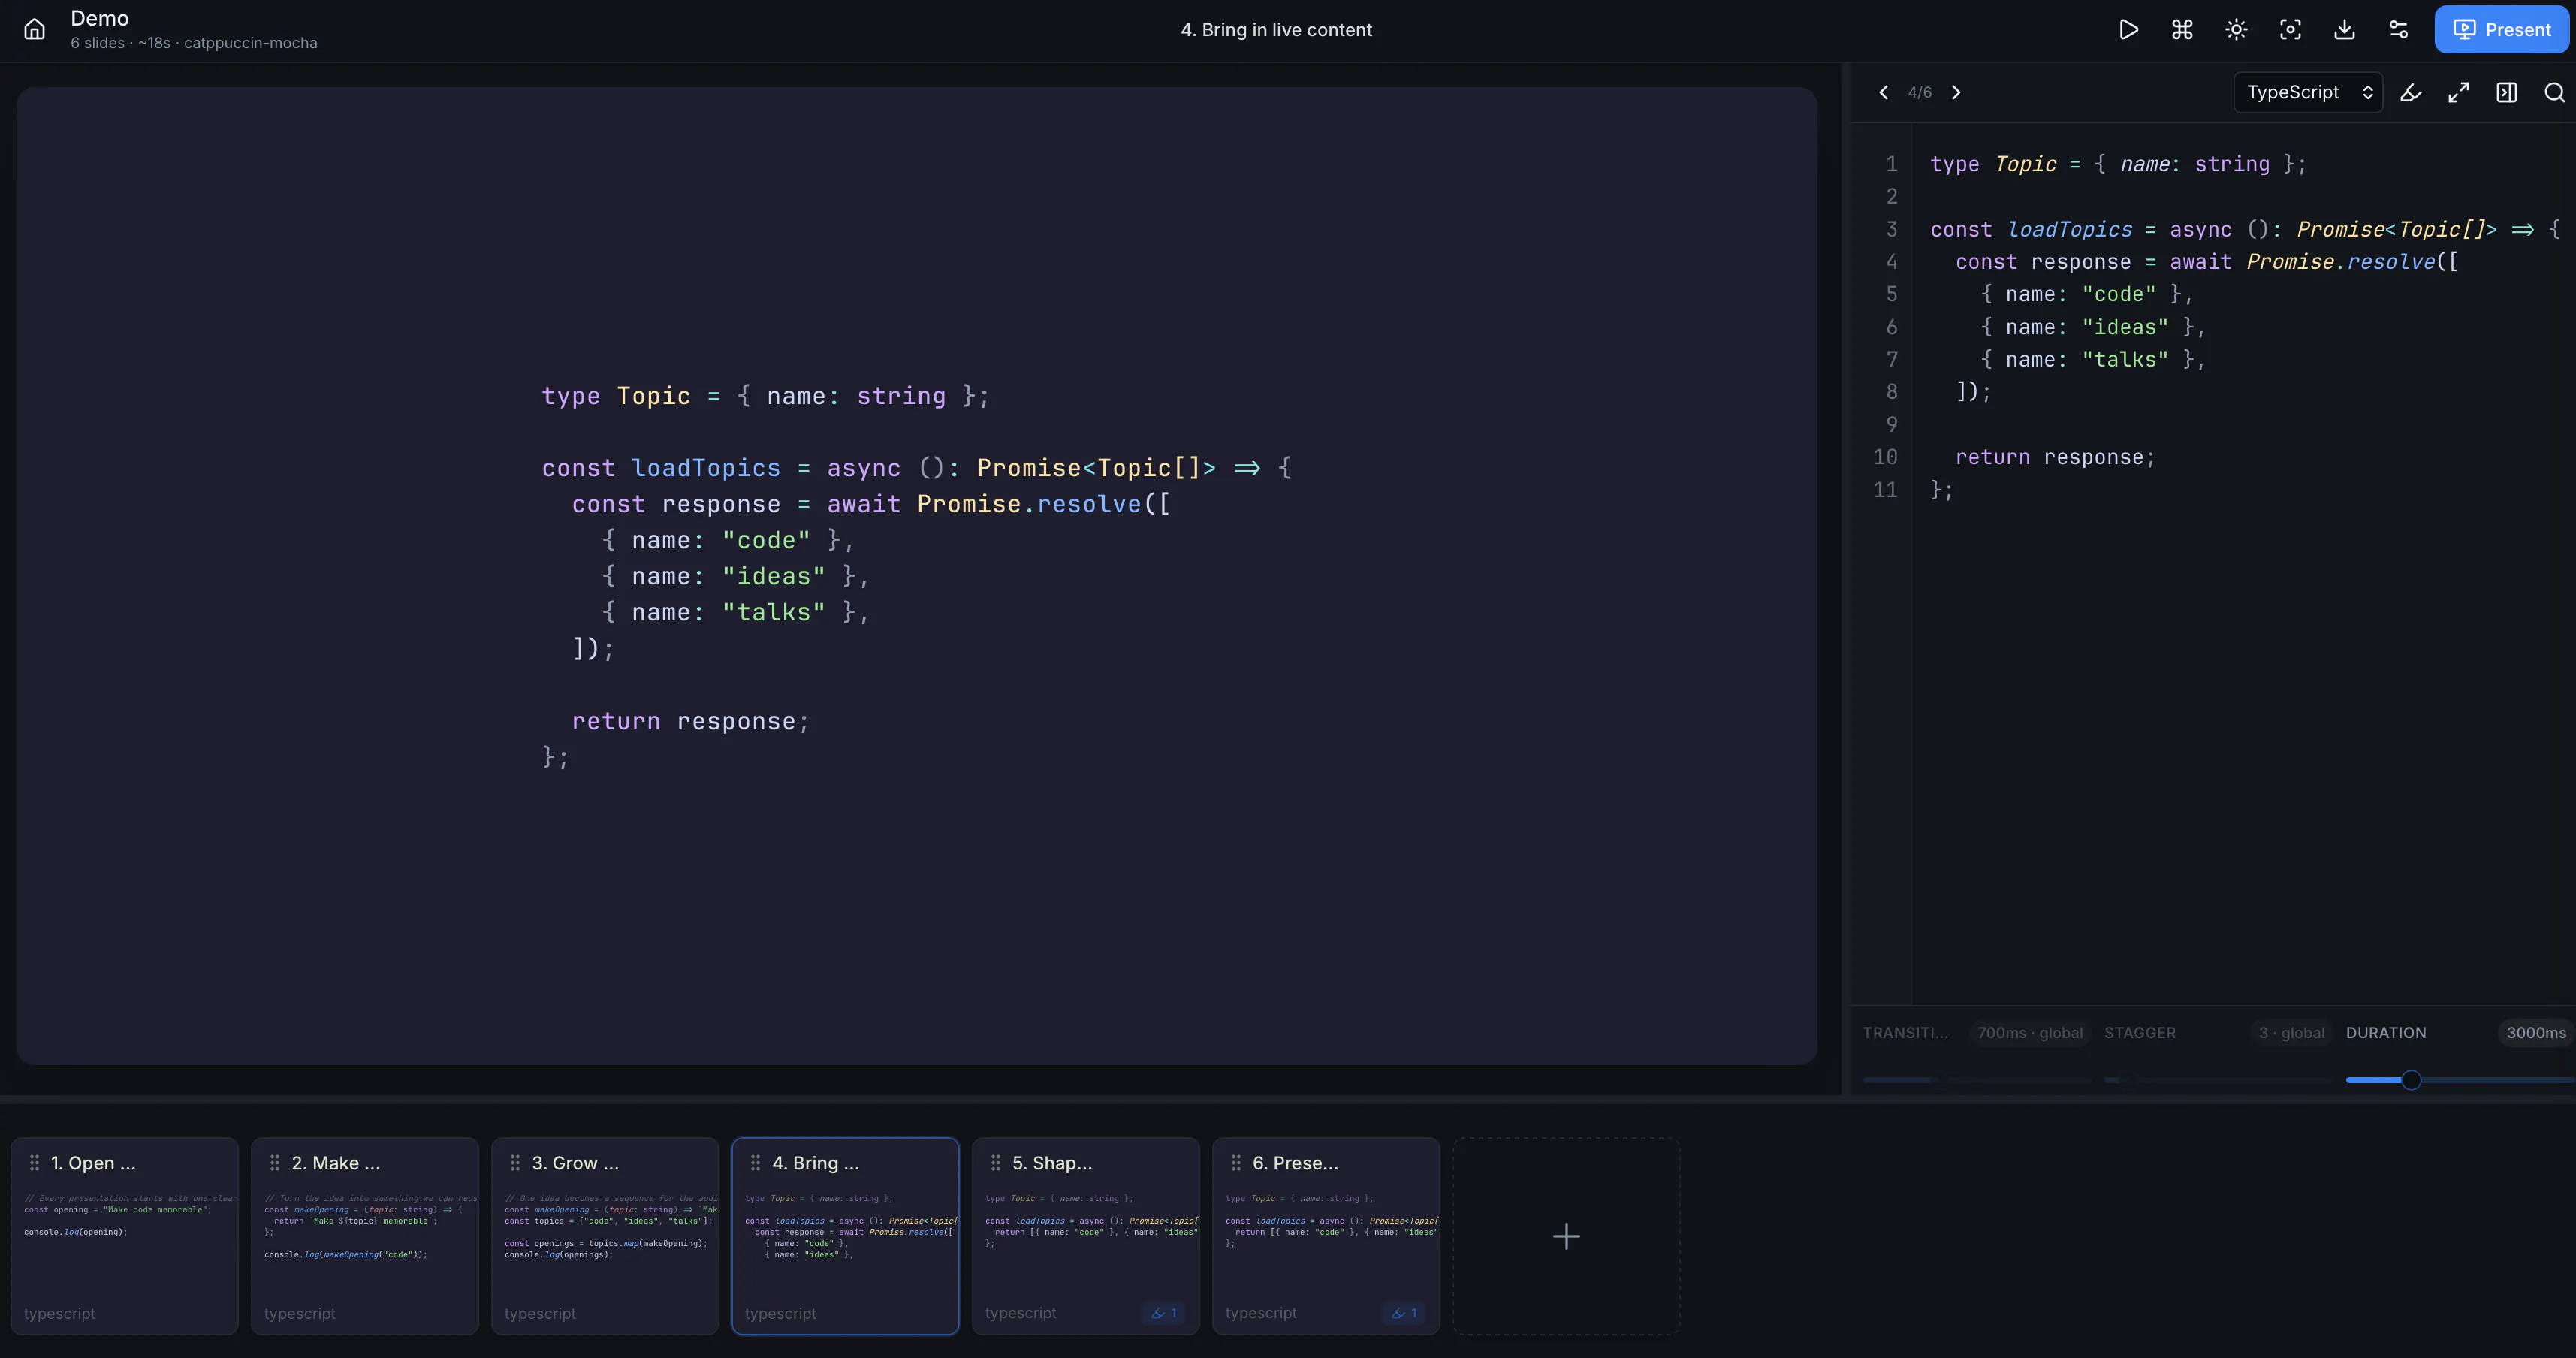Click the highlight badge on slide 6

pyautogui.click(x=1403, y=1313)
